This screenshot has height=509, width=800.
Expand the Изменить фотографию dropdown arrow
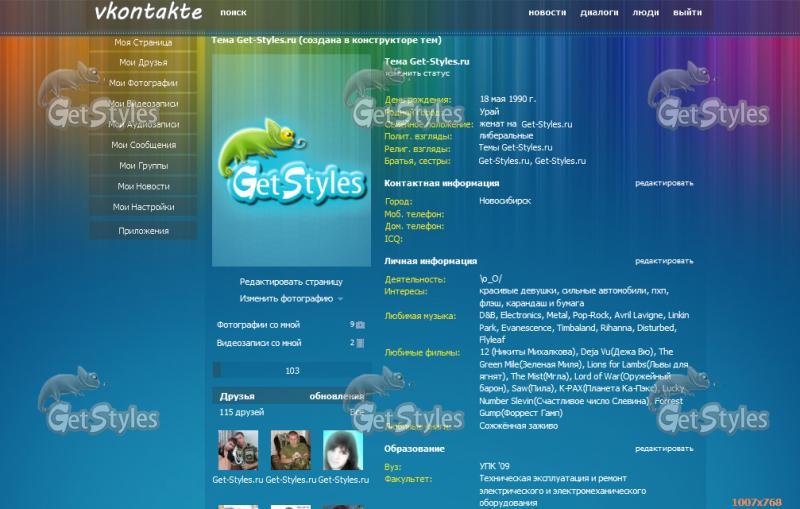coord(340,299)
